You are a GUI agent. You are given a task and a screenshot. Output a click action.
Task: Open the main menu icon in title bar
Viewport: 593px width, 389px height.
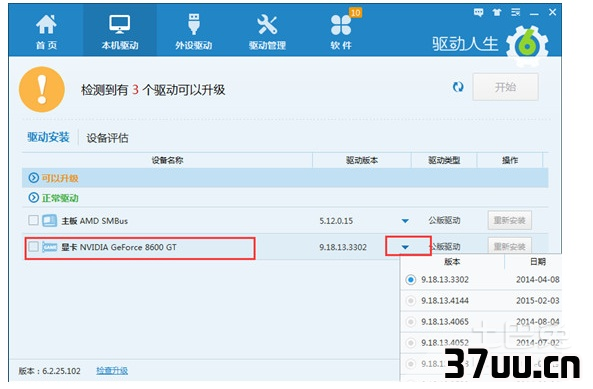click(x=515, y=12)
